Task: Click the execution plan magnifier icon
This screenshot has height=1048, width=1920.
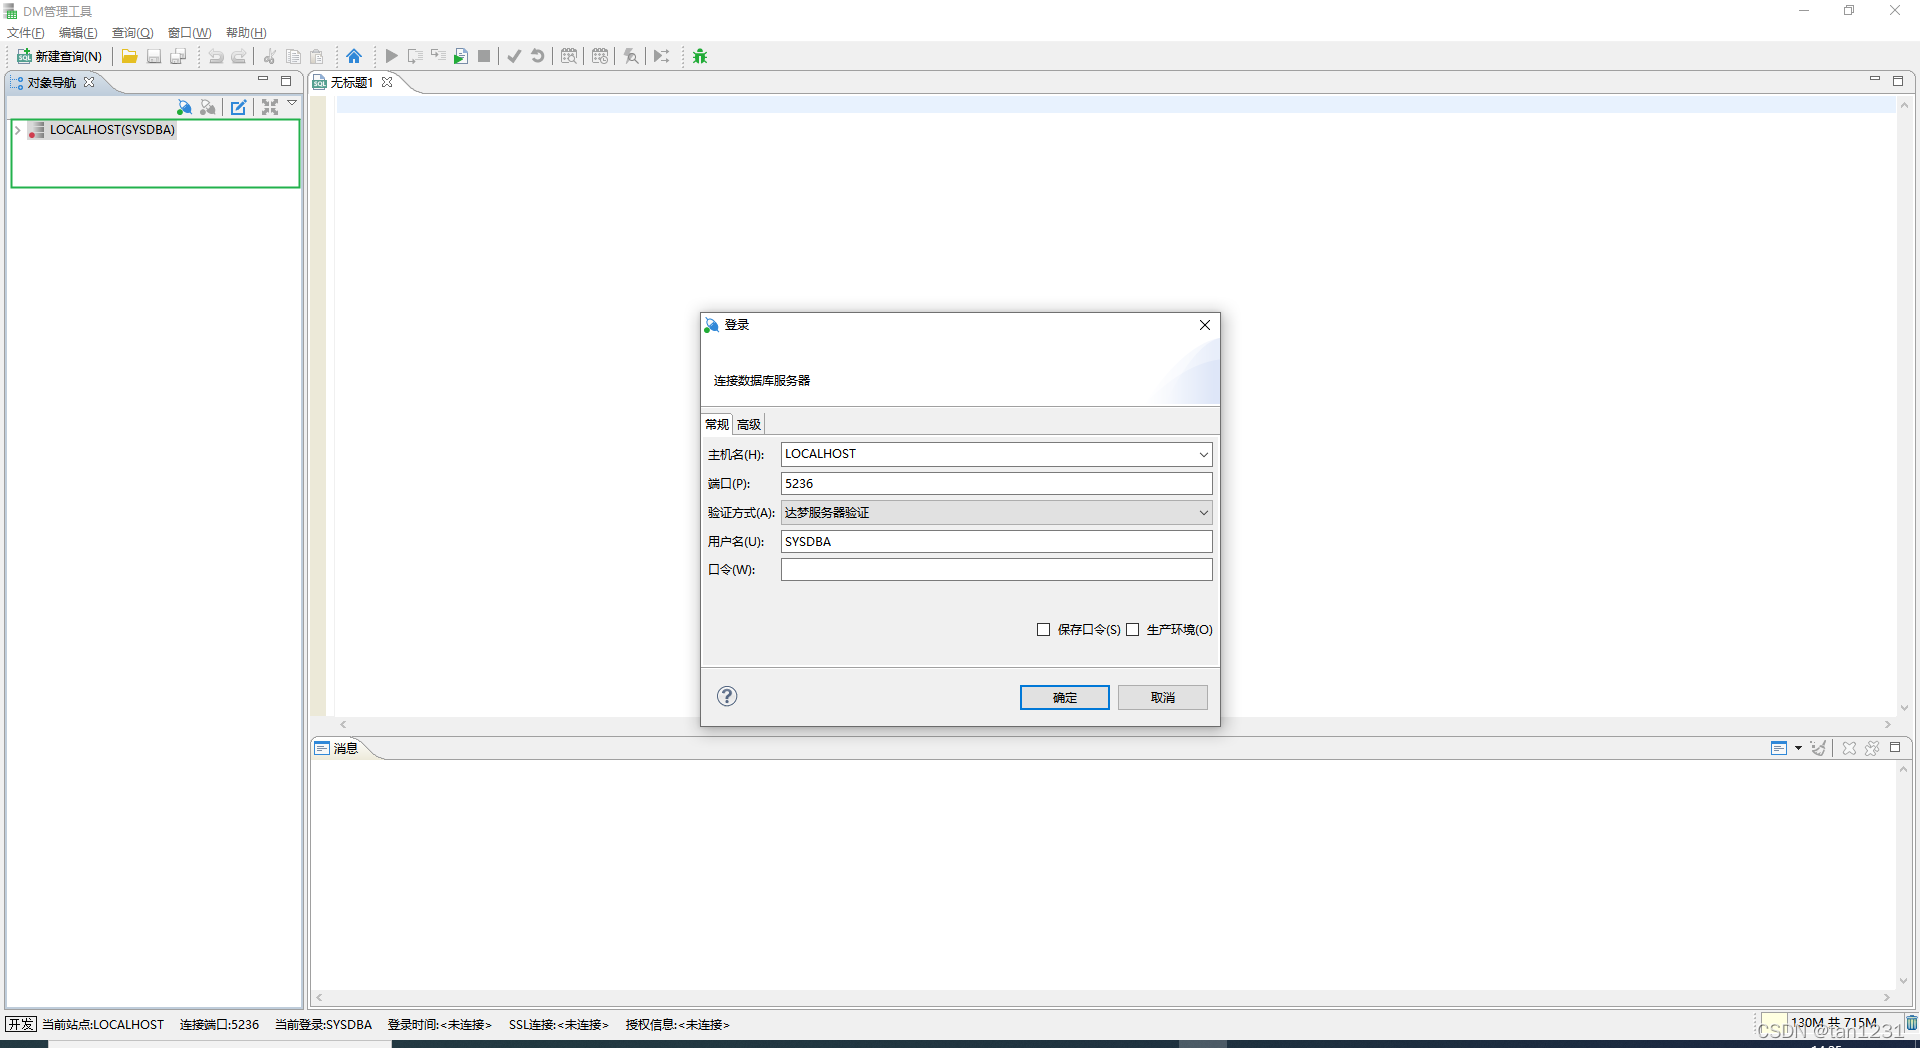Action: 631,56
